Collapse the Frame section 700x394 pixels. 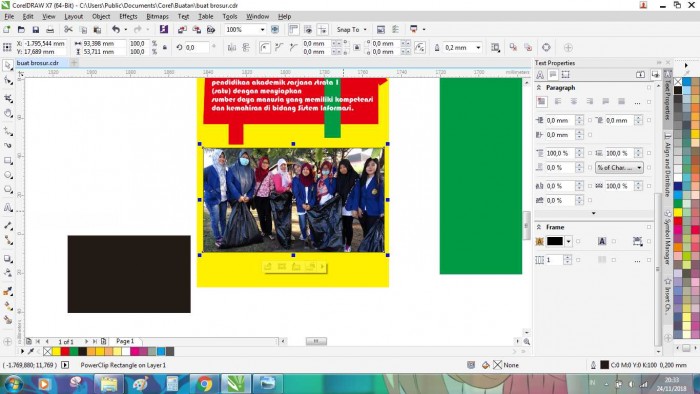point(539,227)
